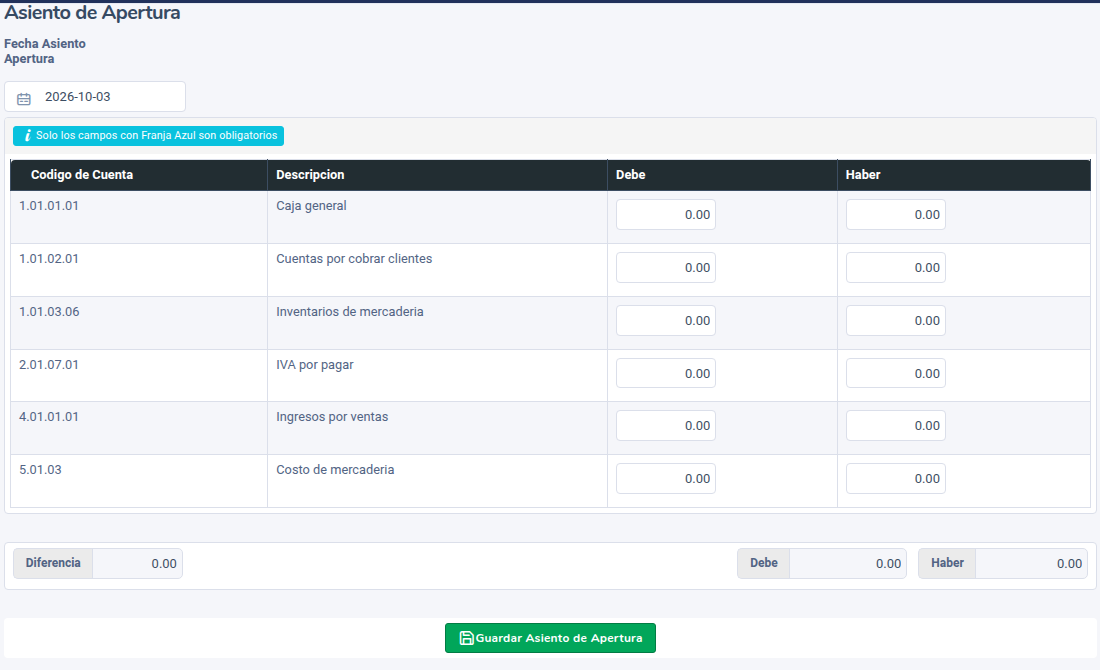This screenshot has height=670, width=1100.
Task: Click the IVA por pagar description
Action: click(x=314, y=365)
